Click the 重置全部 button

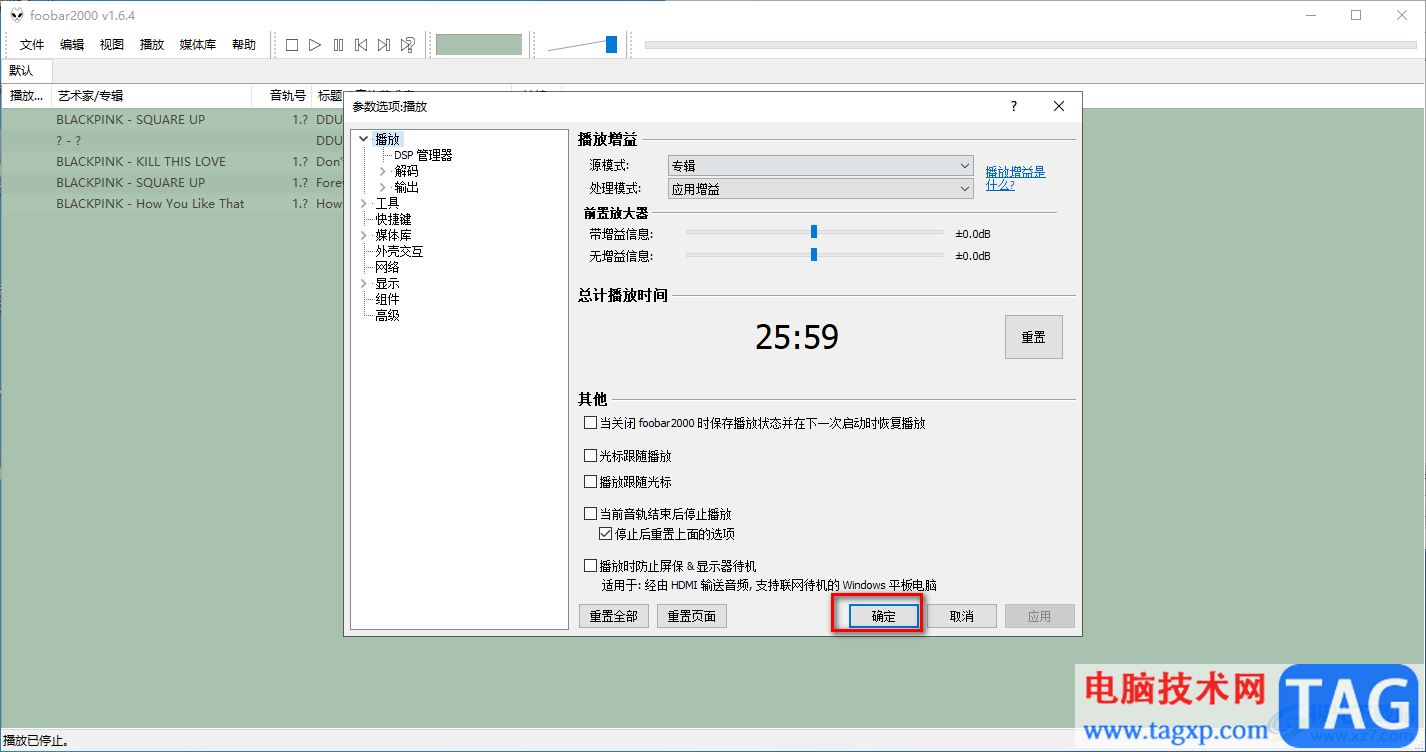click(613, 616)
